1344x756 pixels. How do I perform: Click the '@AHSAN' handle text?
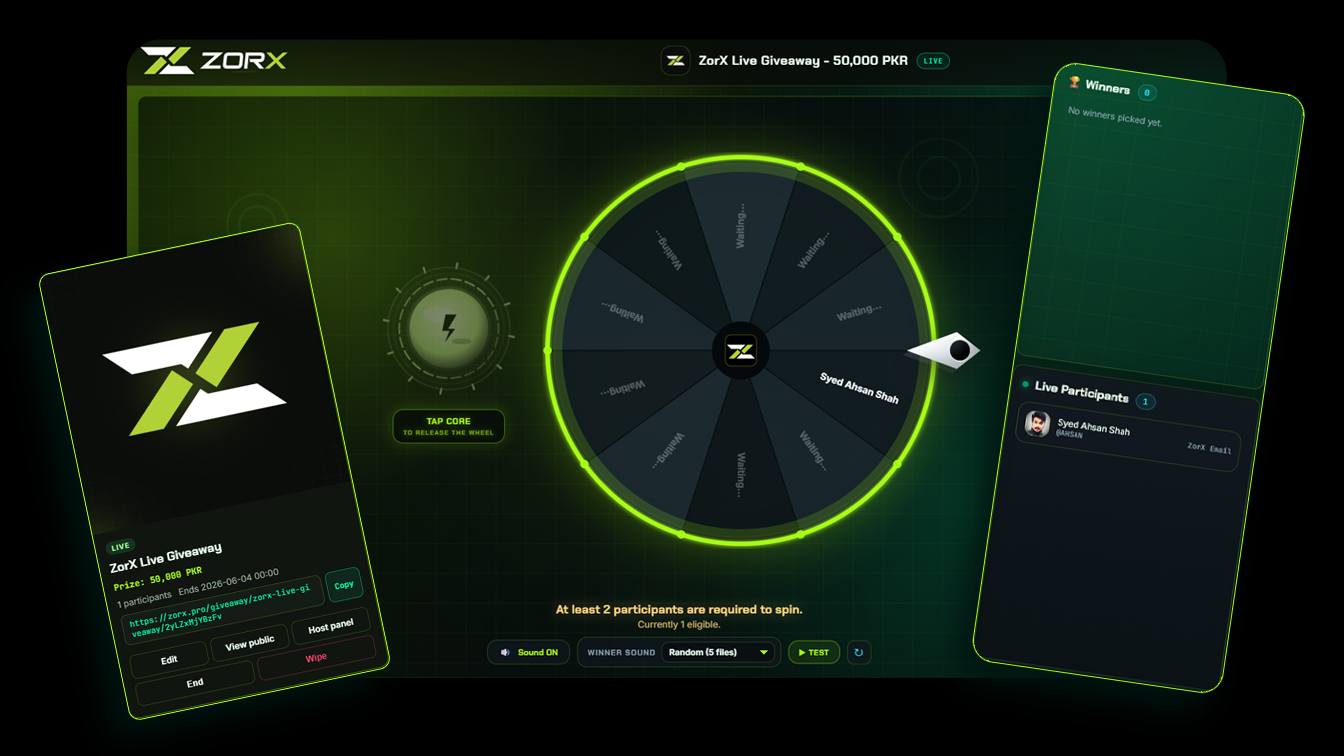click(x=1069, y=435)
